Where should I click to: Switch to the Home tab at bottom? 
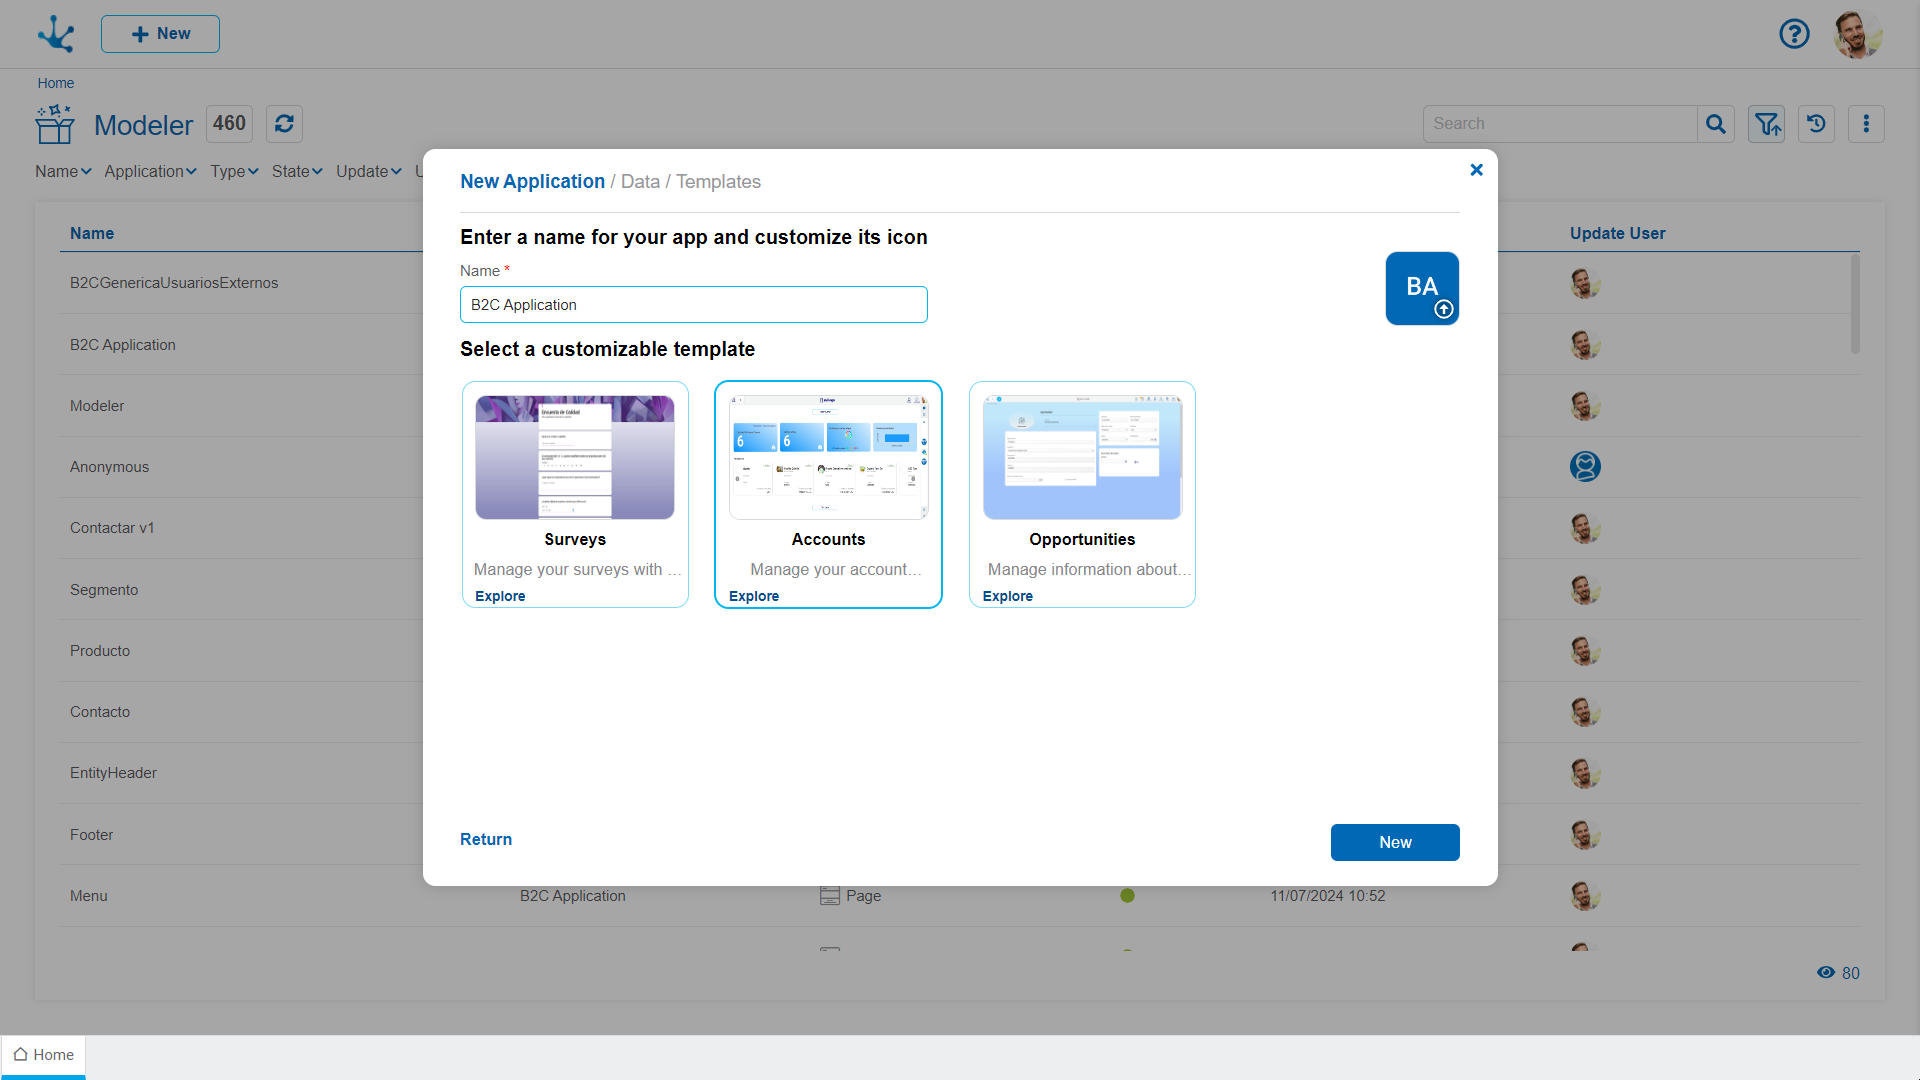44,1055
